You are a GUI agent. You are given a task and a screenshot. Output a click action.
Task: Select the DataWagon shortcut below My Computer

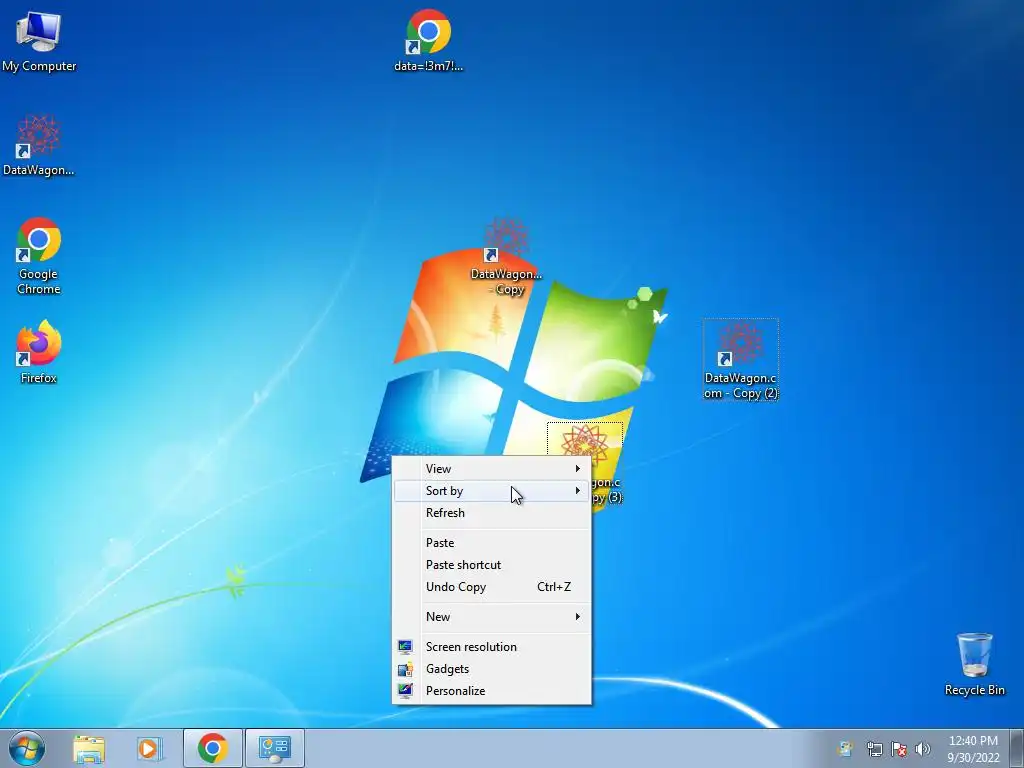(x=39, y=145)
